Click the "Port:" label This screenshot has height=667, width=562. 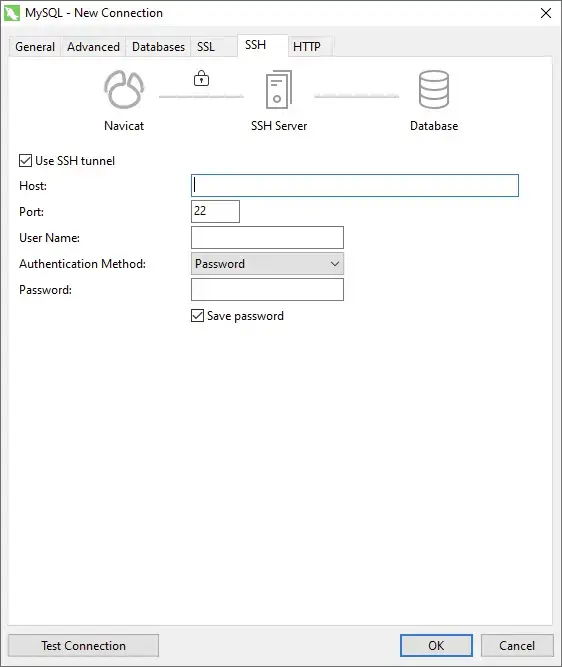[x=31, y=212]
